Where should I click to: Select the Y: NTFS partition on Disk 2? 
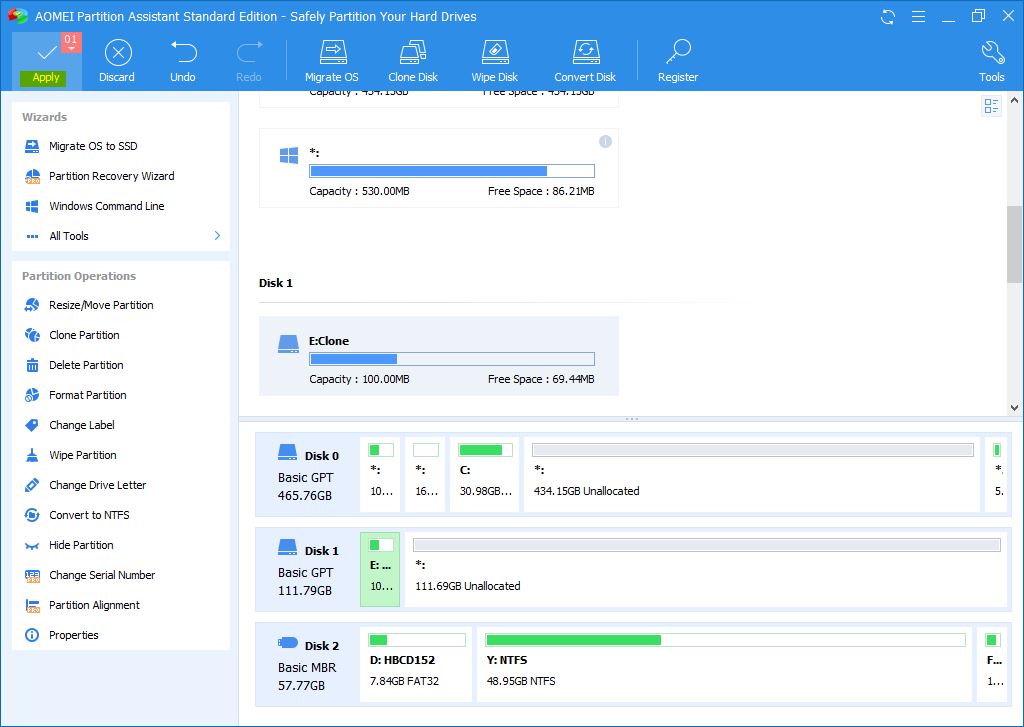[724, 664]
